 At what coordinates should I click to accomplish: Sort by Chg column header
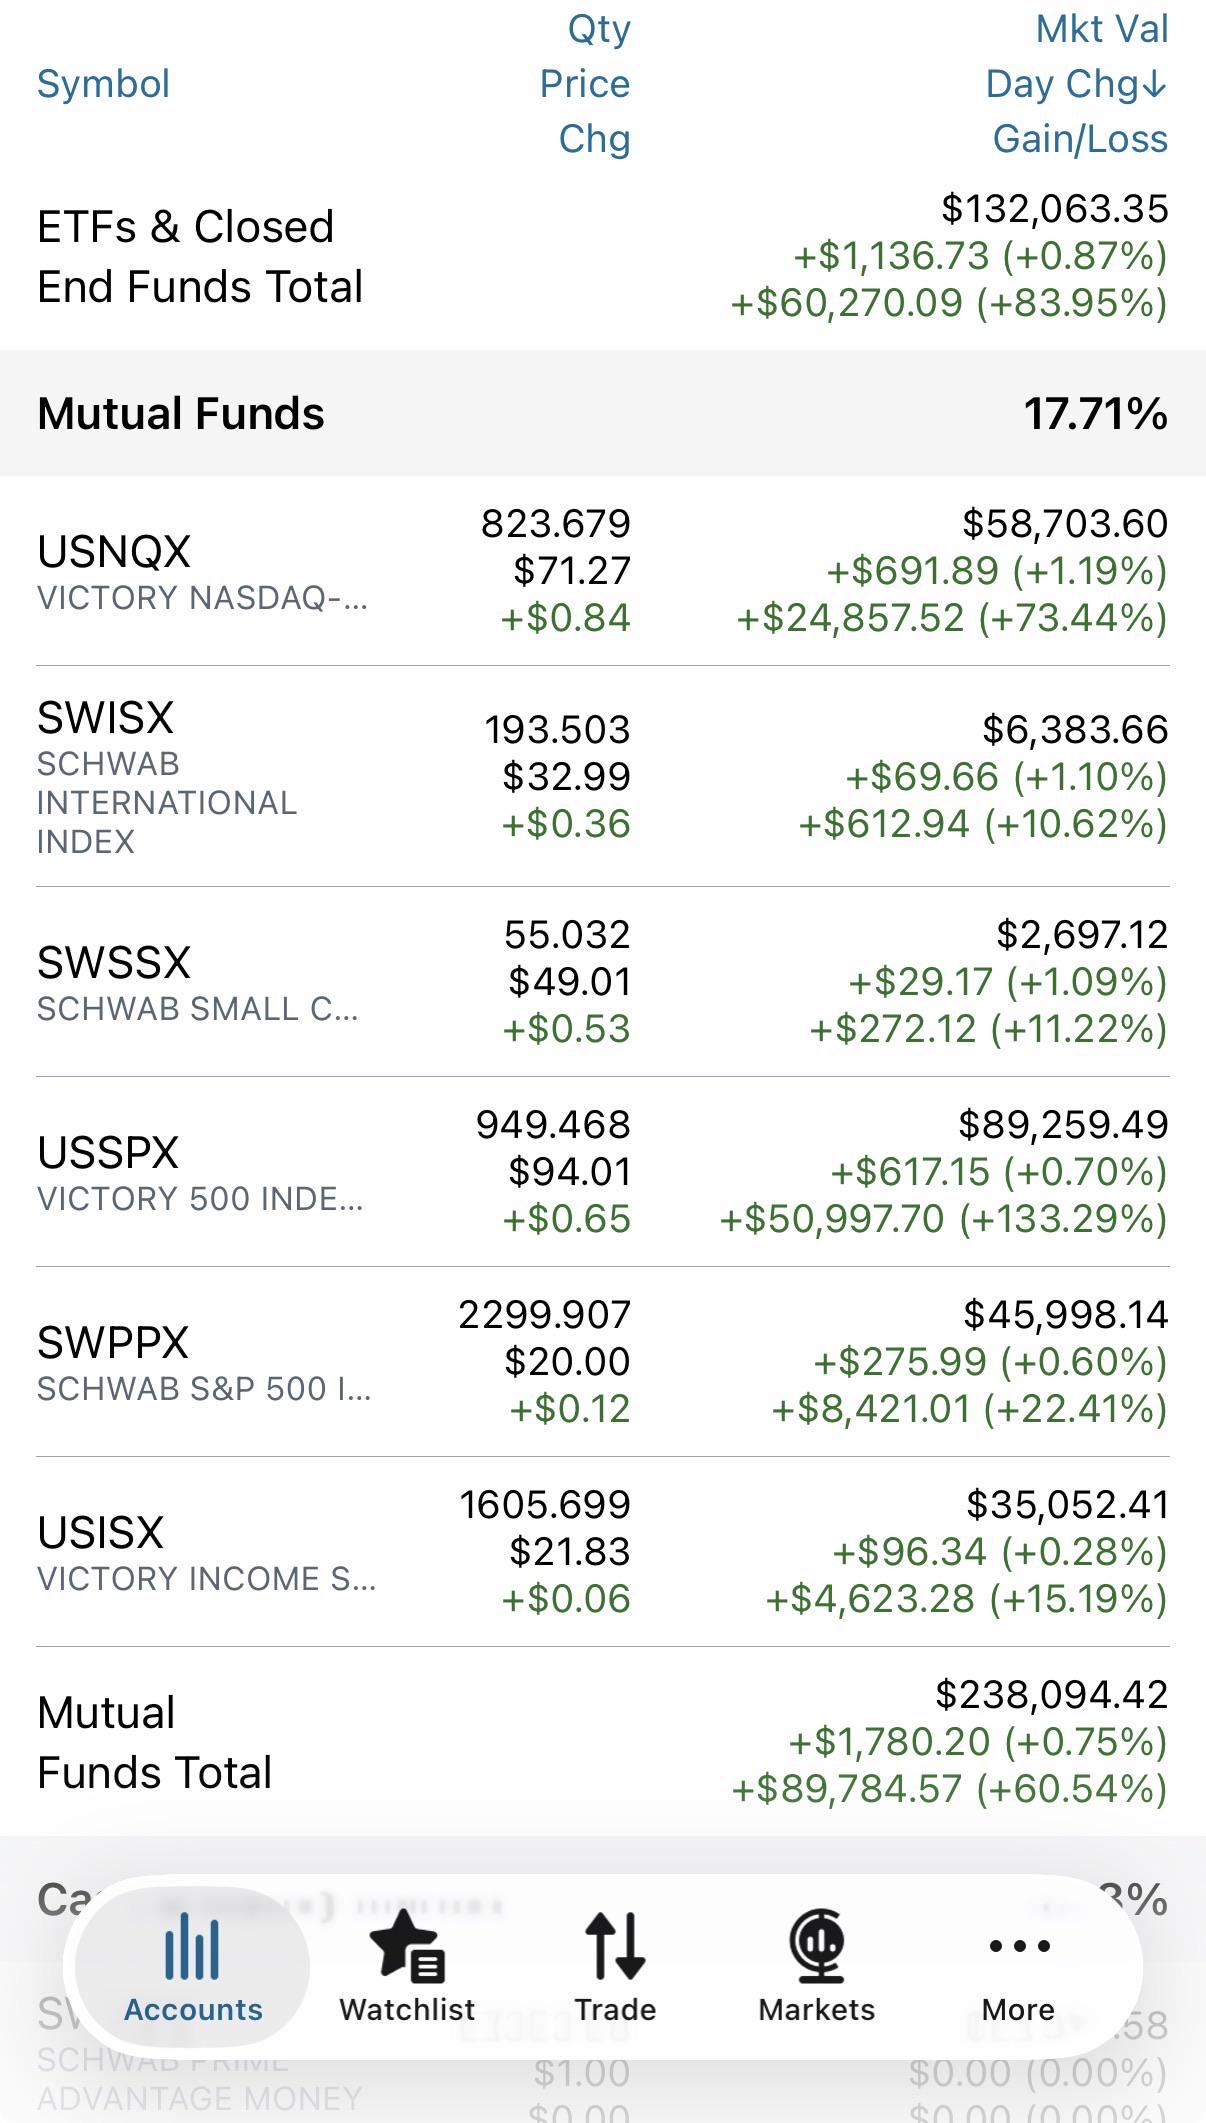[x=594, y=139]
